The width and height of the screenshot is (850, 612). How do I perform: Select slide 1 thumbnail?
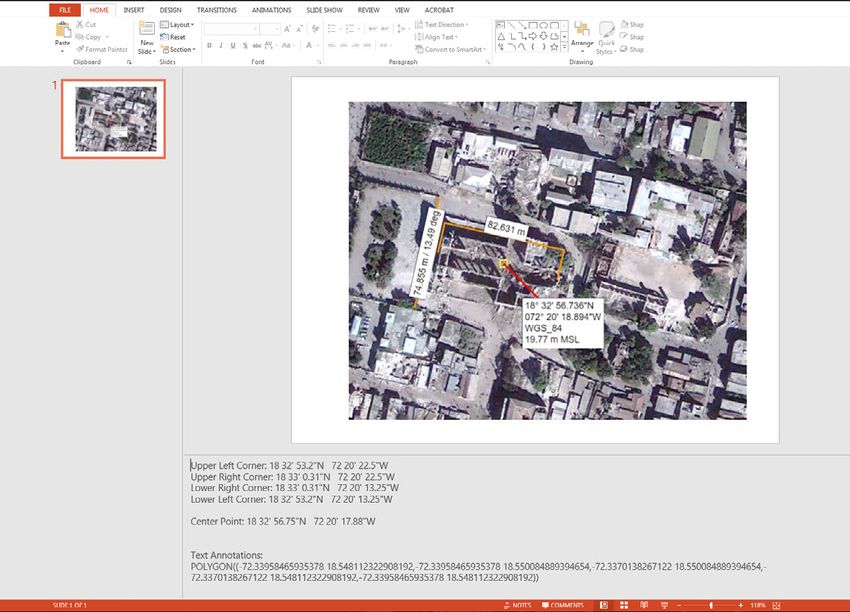(113, 119)
